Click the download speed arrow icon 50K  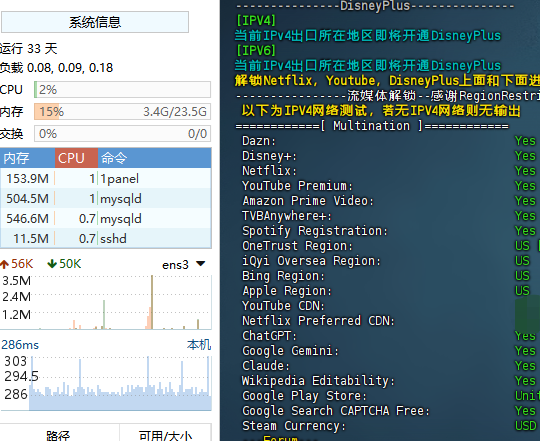(52, 264)
